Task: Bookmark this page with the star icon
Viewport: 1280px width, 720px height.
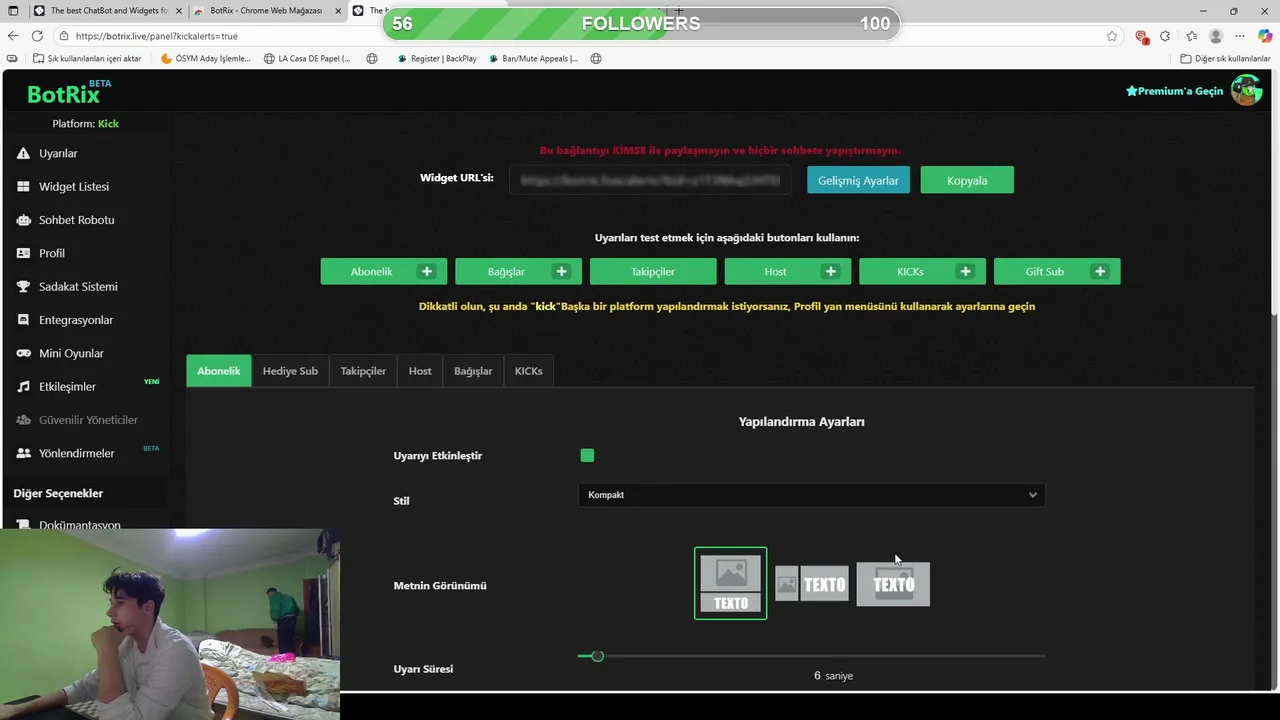Action: [x=1112, y=36]
